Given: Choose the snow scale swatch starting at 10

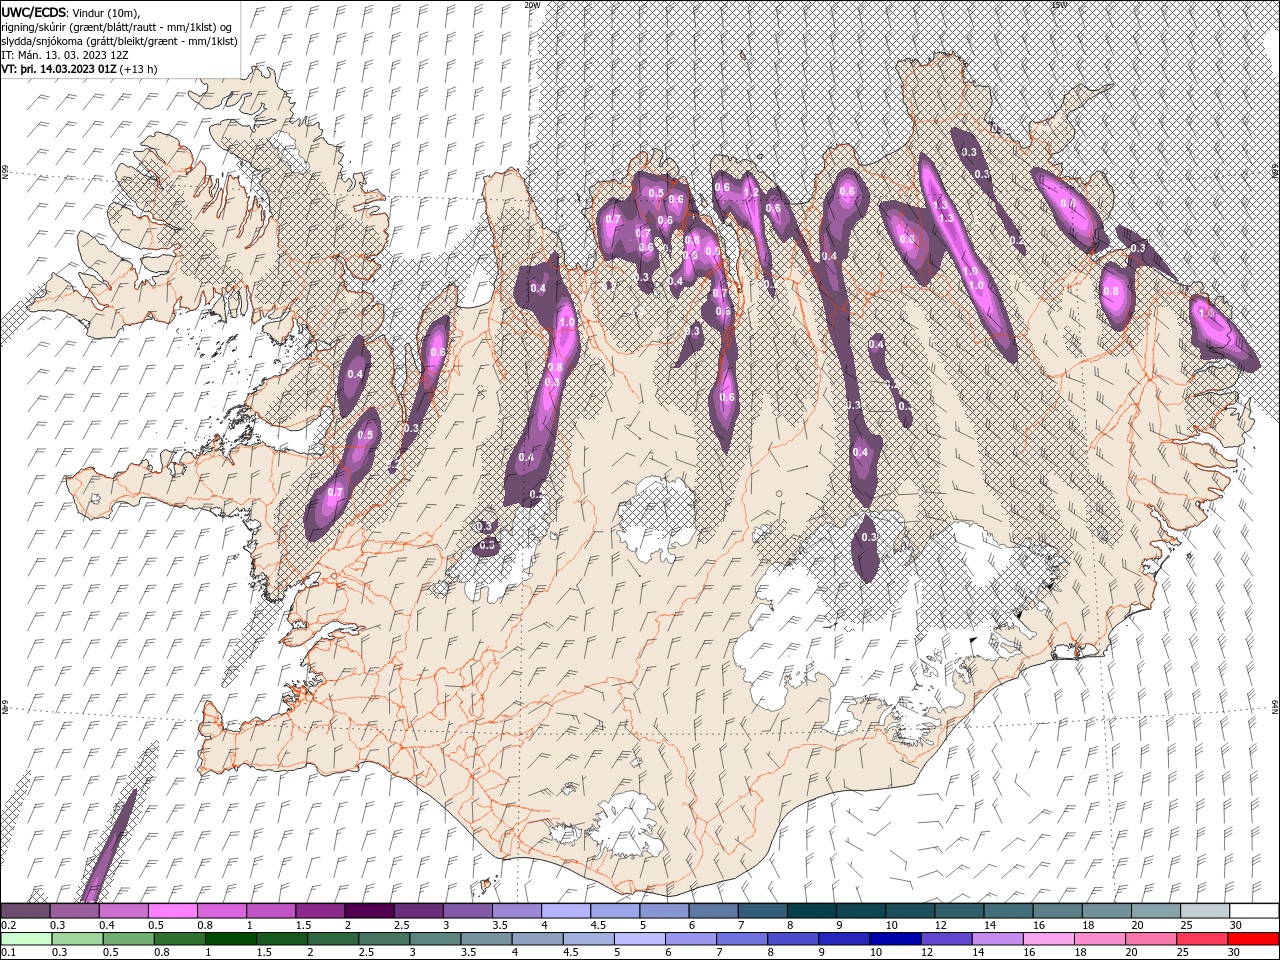Looking at the screenshot, I should [x=910, y=911].
